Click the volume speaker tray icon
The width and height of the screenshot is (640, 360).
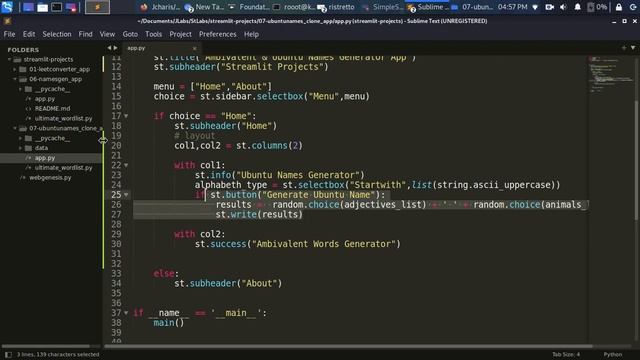(x=563, y=7)
